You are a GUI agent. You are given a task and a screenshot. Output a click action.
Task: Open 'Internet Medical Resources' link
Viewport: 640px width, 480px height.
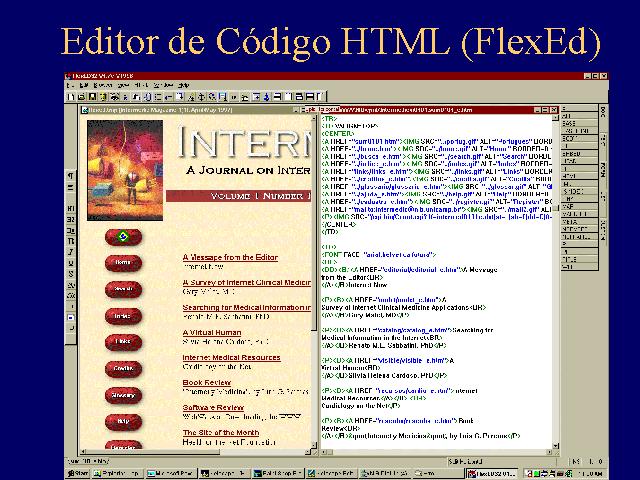231,358
